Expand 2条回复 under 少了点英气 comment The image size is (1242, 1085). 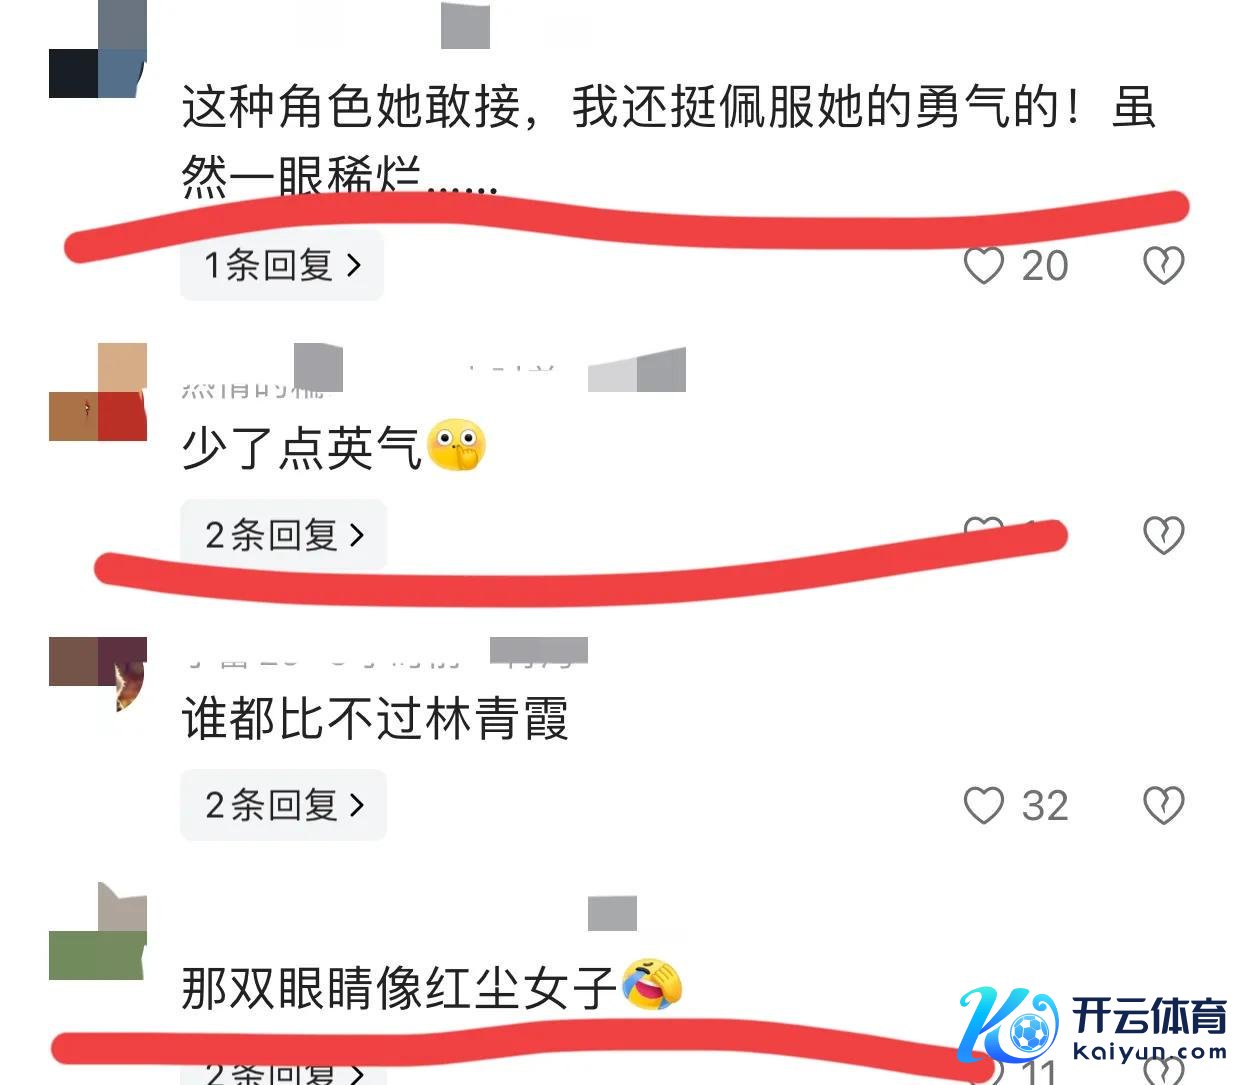tap(283, 535)
